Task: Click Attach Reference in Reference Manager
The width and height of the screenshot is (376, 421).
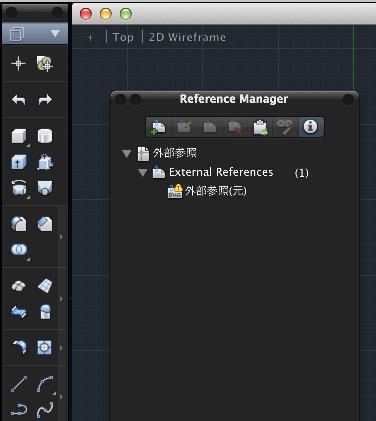Action: (x=158, y=127)
